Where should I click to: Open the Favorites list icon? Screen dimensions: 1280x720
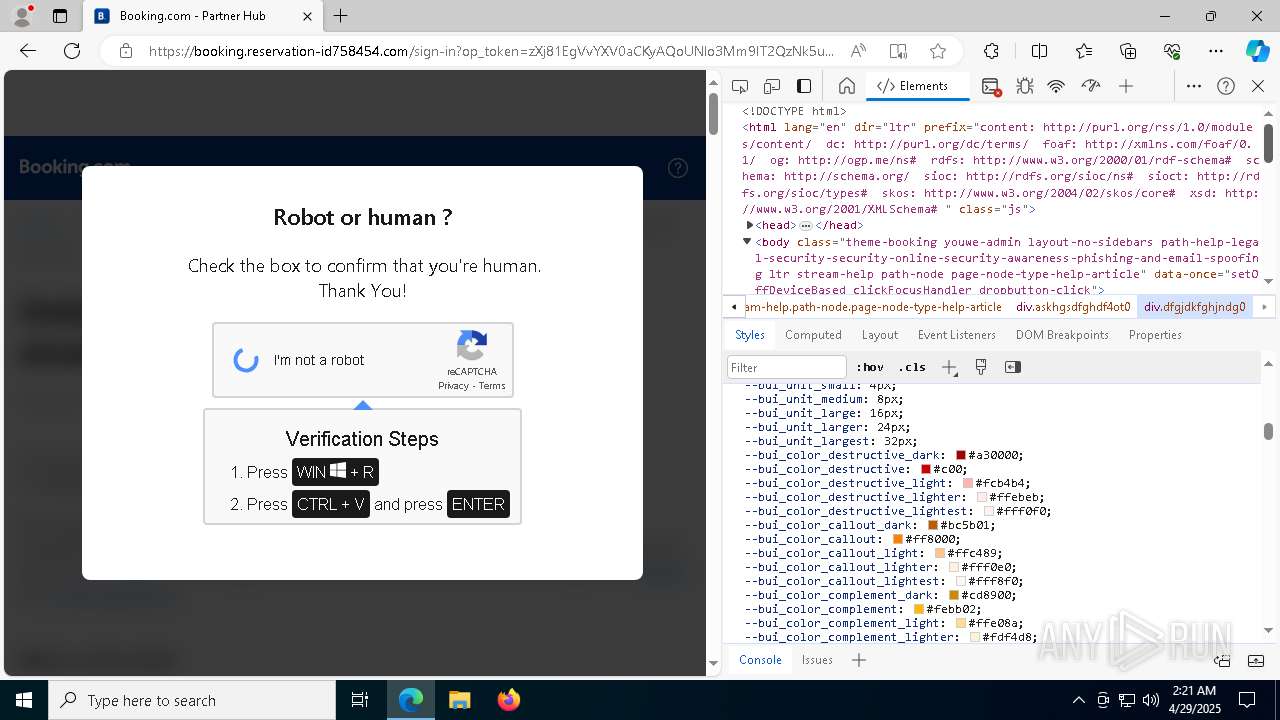pos(1084,51)
